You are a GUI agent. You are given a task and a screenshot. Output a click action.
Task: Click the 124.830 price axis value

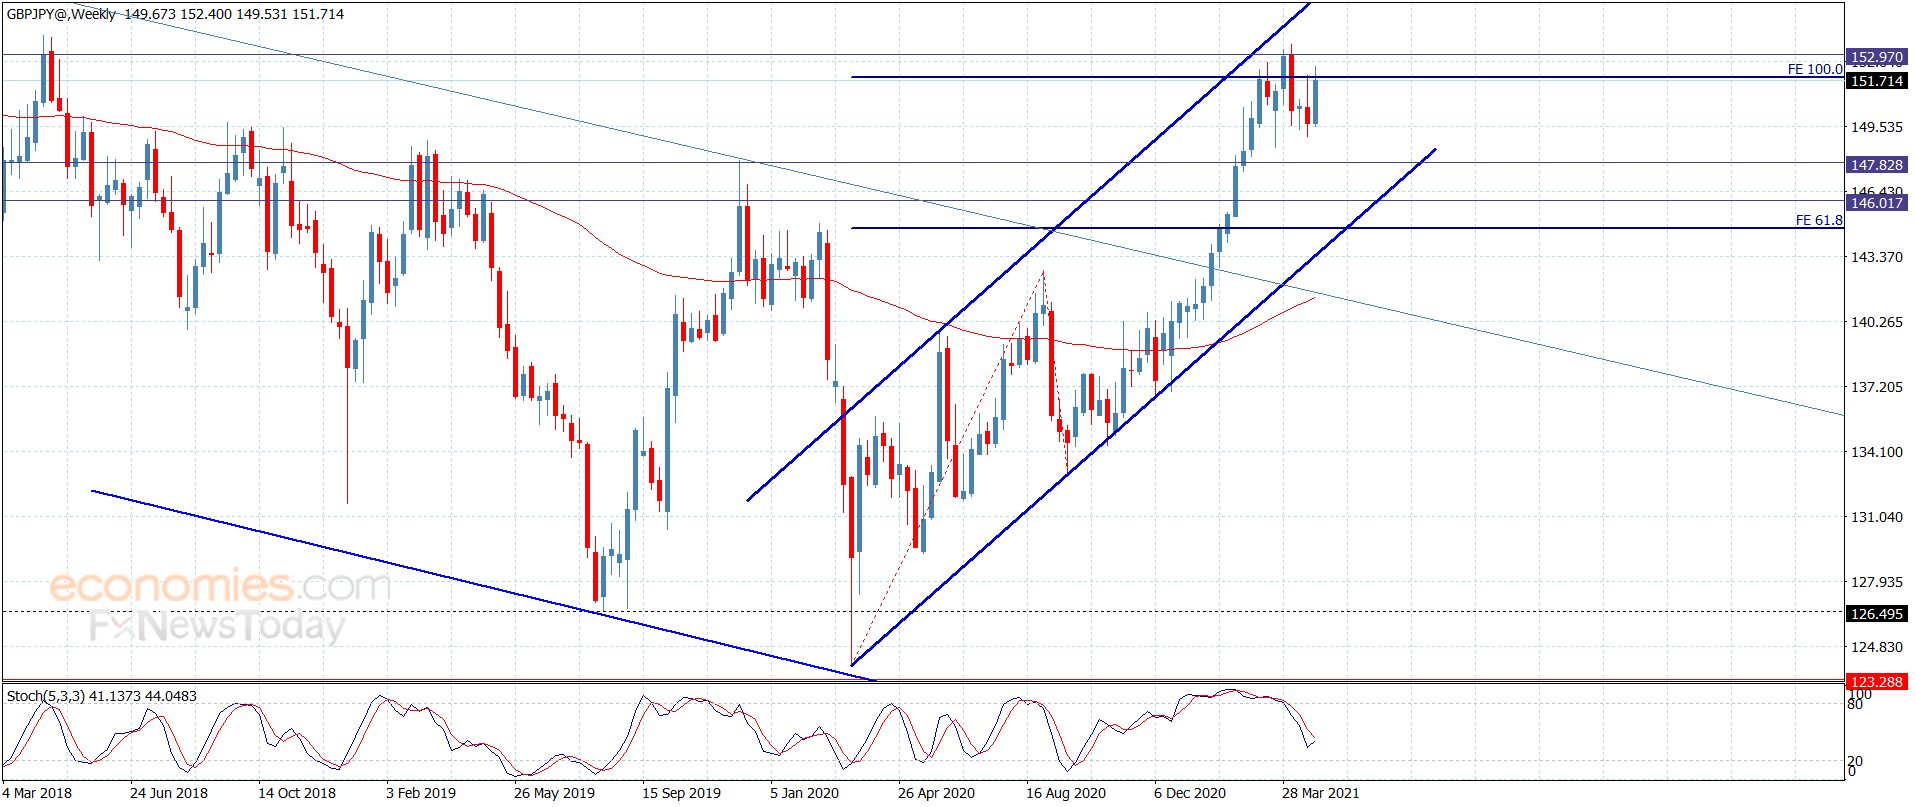[1877, 647]
